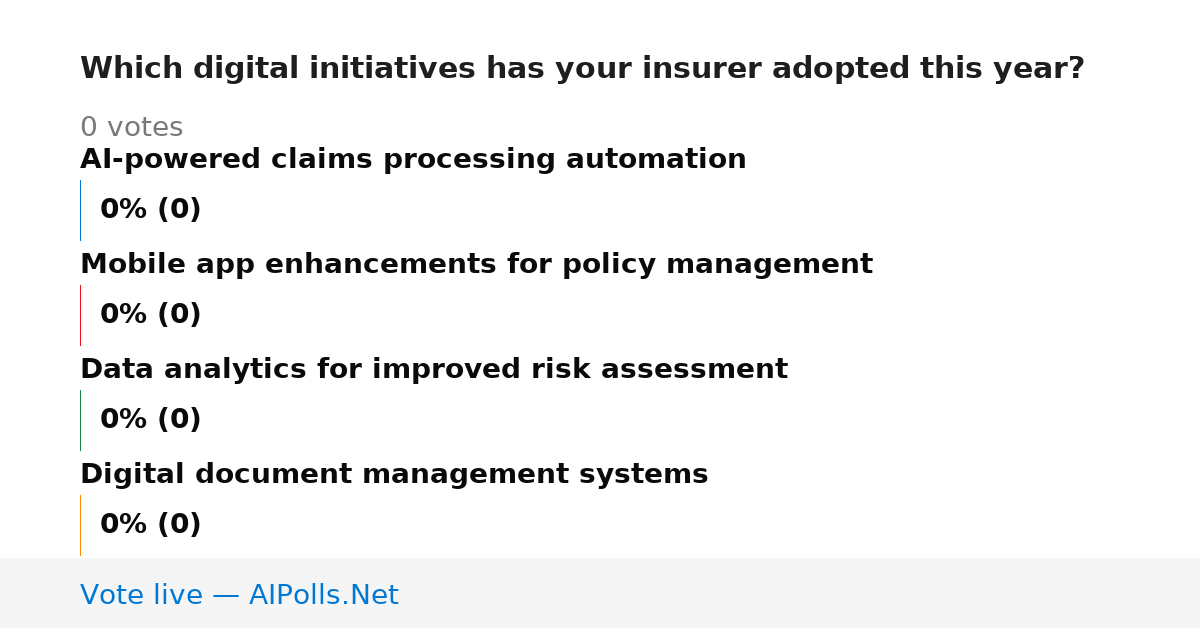
Task: Click the 0% (0) result under Mobile app enhancements
Action: 151,315
